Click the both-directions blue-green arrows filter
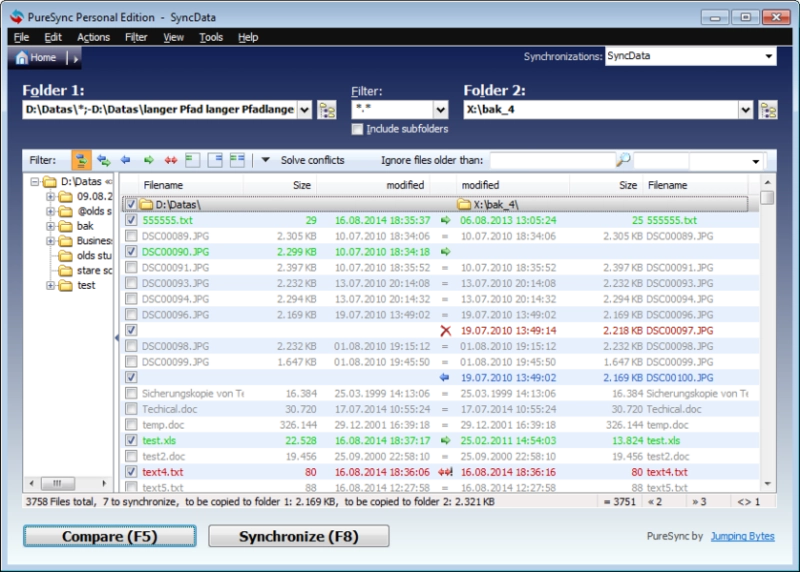Screen dimensions: 800x572 (104, 160)
